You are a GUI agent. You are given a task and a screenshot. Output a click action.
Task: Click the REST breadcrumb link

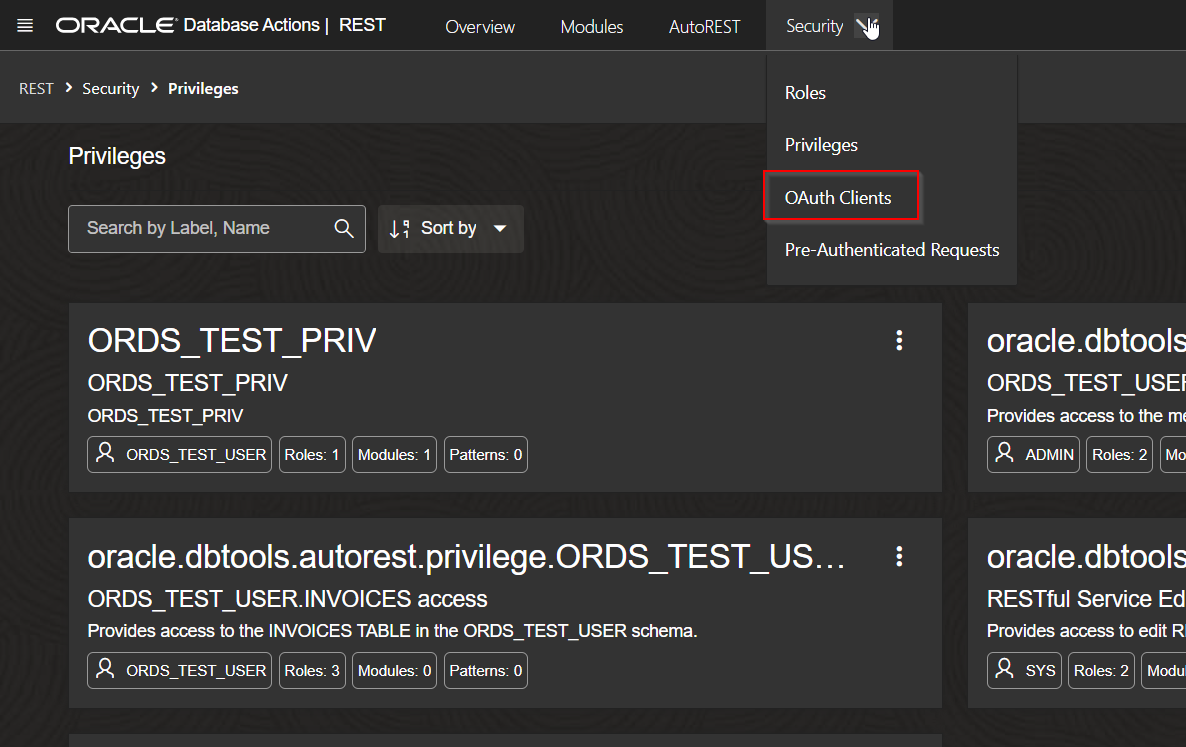(x=36, y=88)
